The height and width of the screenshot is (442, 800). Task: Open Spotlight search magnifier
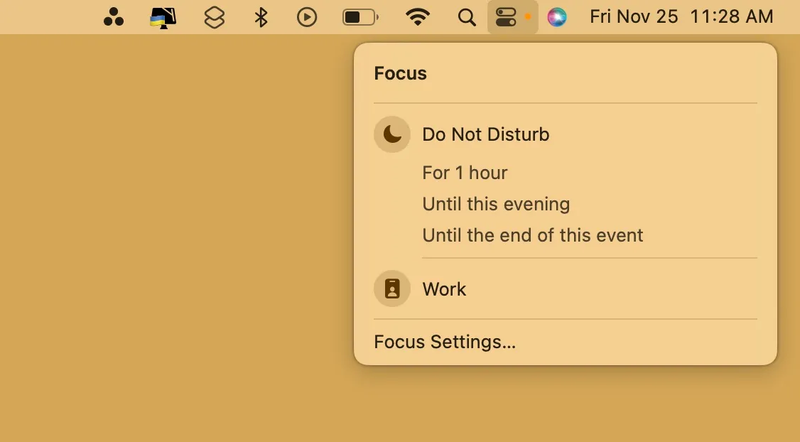point(466,18)
